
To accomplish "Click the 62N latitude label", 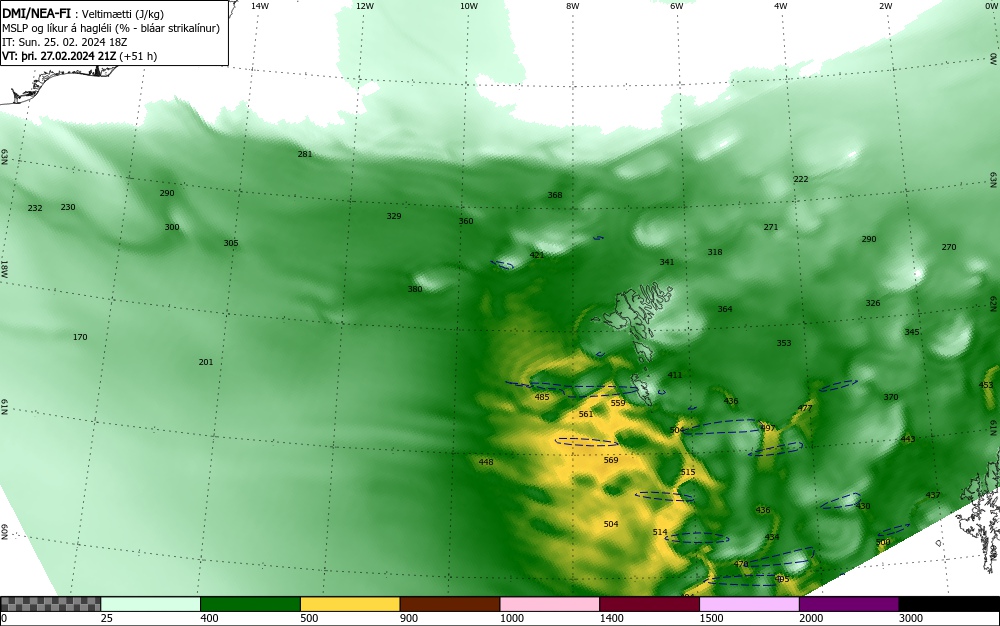I will point(993,303).
